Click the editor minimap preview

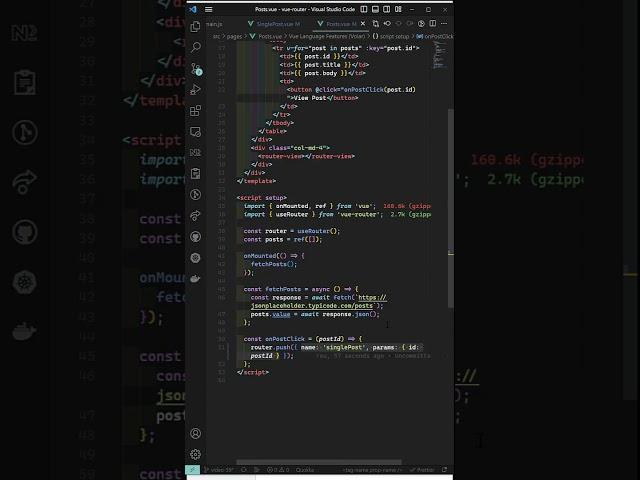(x=438, y=55)
